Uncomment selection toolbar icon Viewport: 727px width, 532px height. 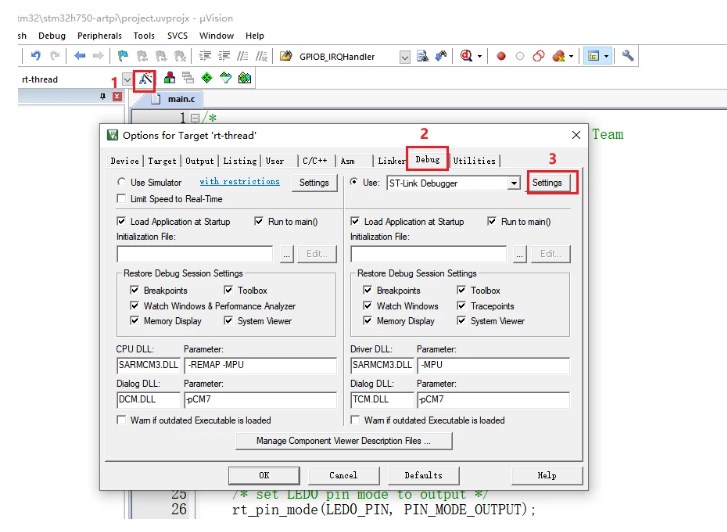(261, 56)
